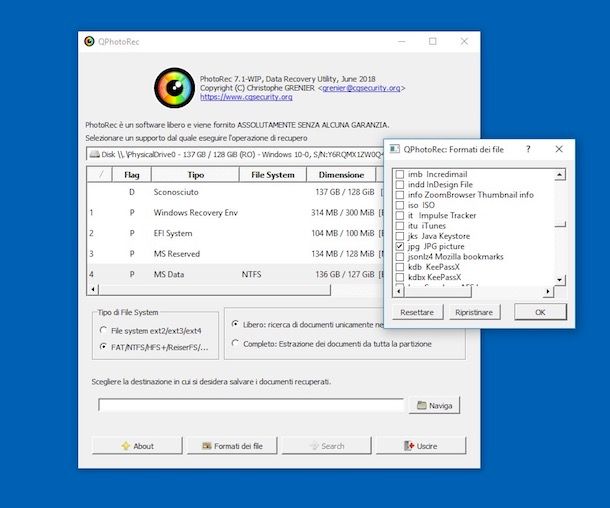The width and height of the screenshot is (610, 508).
Task: Click the Formati dei file dialog window icon
Action: coord(394,149)
